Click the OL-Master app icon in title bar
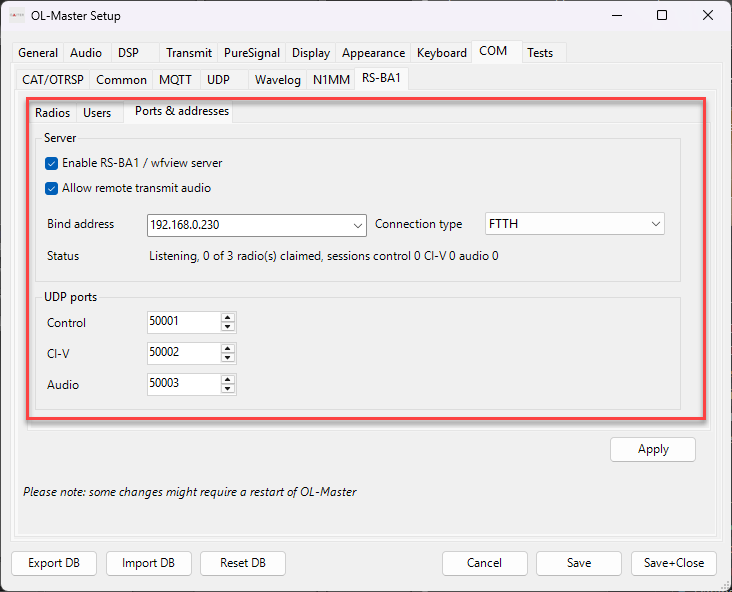 [x=17, y=15]
